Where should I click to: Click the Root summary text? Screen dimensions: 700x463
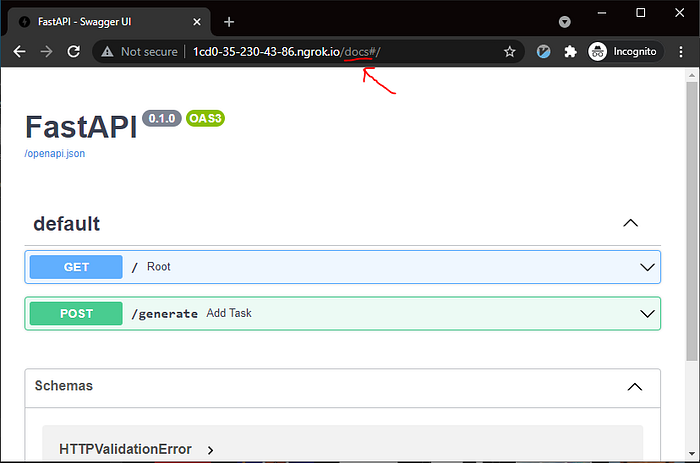coord(158,267)
